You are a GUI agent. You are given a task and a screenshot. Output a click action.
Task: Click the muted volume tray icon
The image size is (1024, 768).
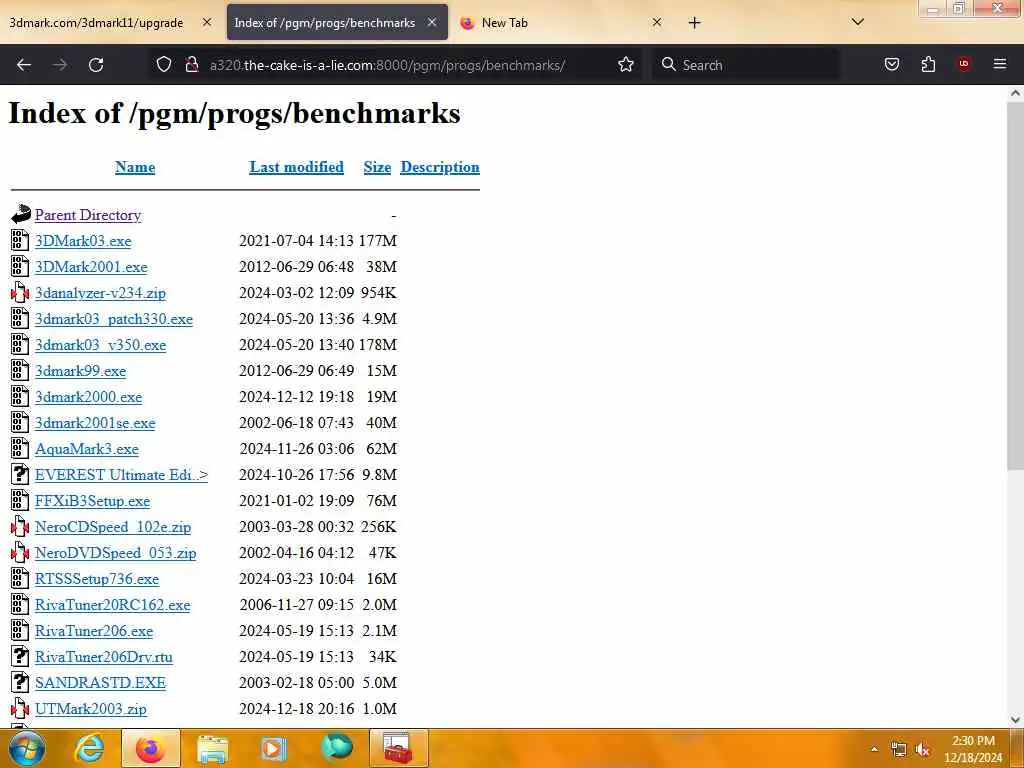coord(922,750)
